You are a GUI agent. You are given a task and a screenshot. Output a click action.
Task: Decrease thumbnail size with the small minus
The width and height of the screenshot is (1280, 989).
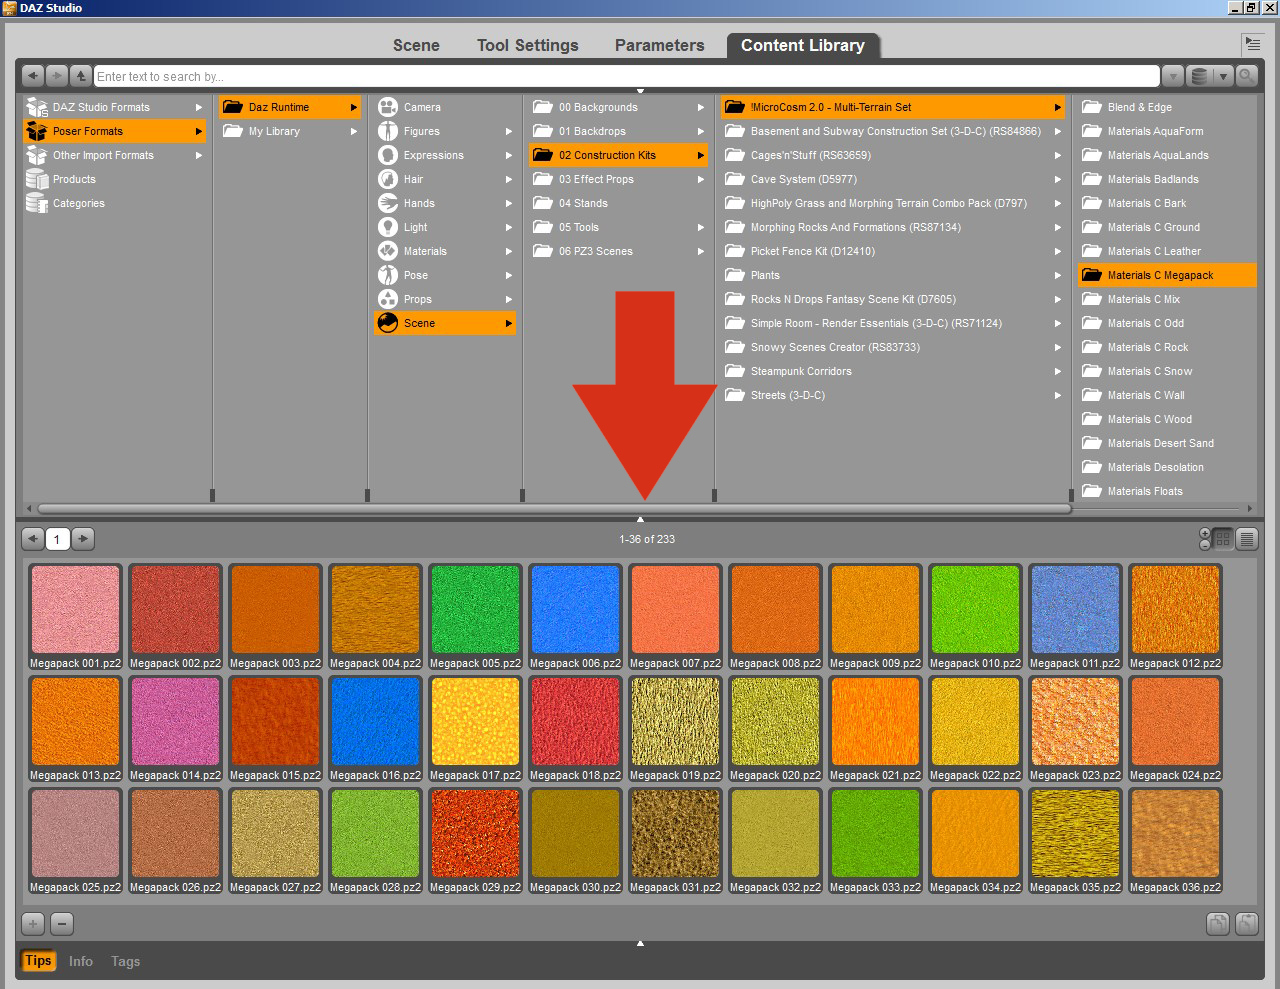click(x=1204, y=545)
